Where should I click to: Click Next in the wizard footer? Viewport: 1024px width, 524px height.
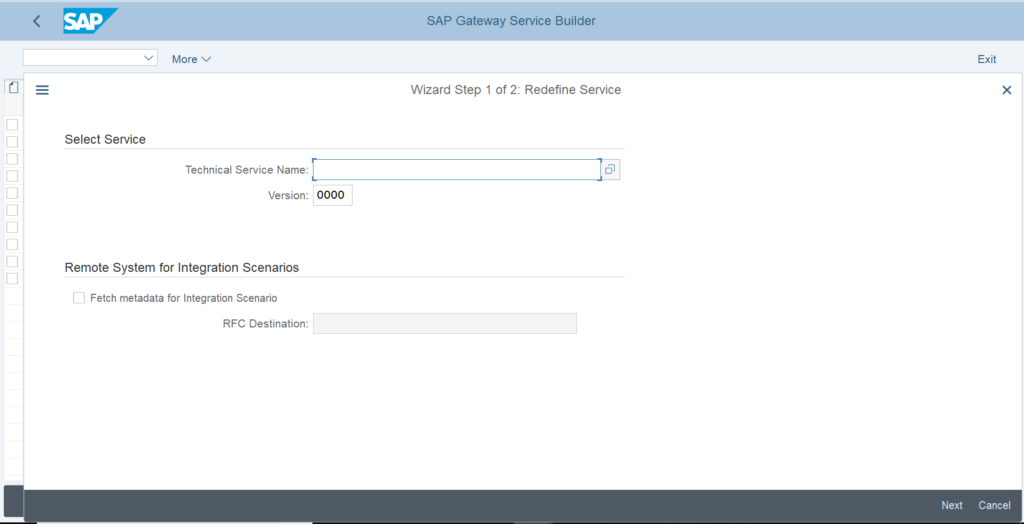coord(952,505)
